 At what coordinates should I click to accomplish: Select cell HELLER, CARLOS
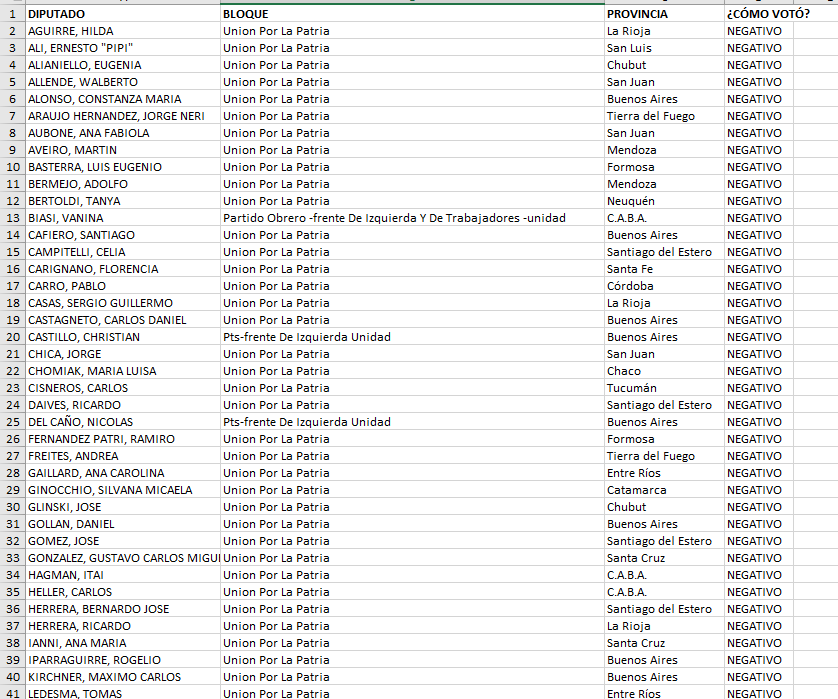click(x=123, y=592)
